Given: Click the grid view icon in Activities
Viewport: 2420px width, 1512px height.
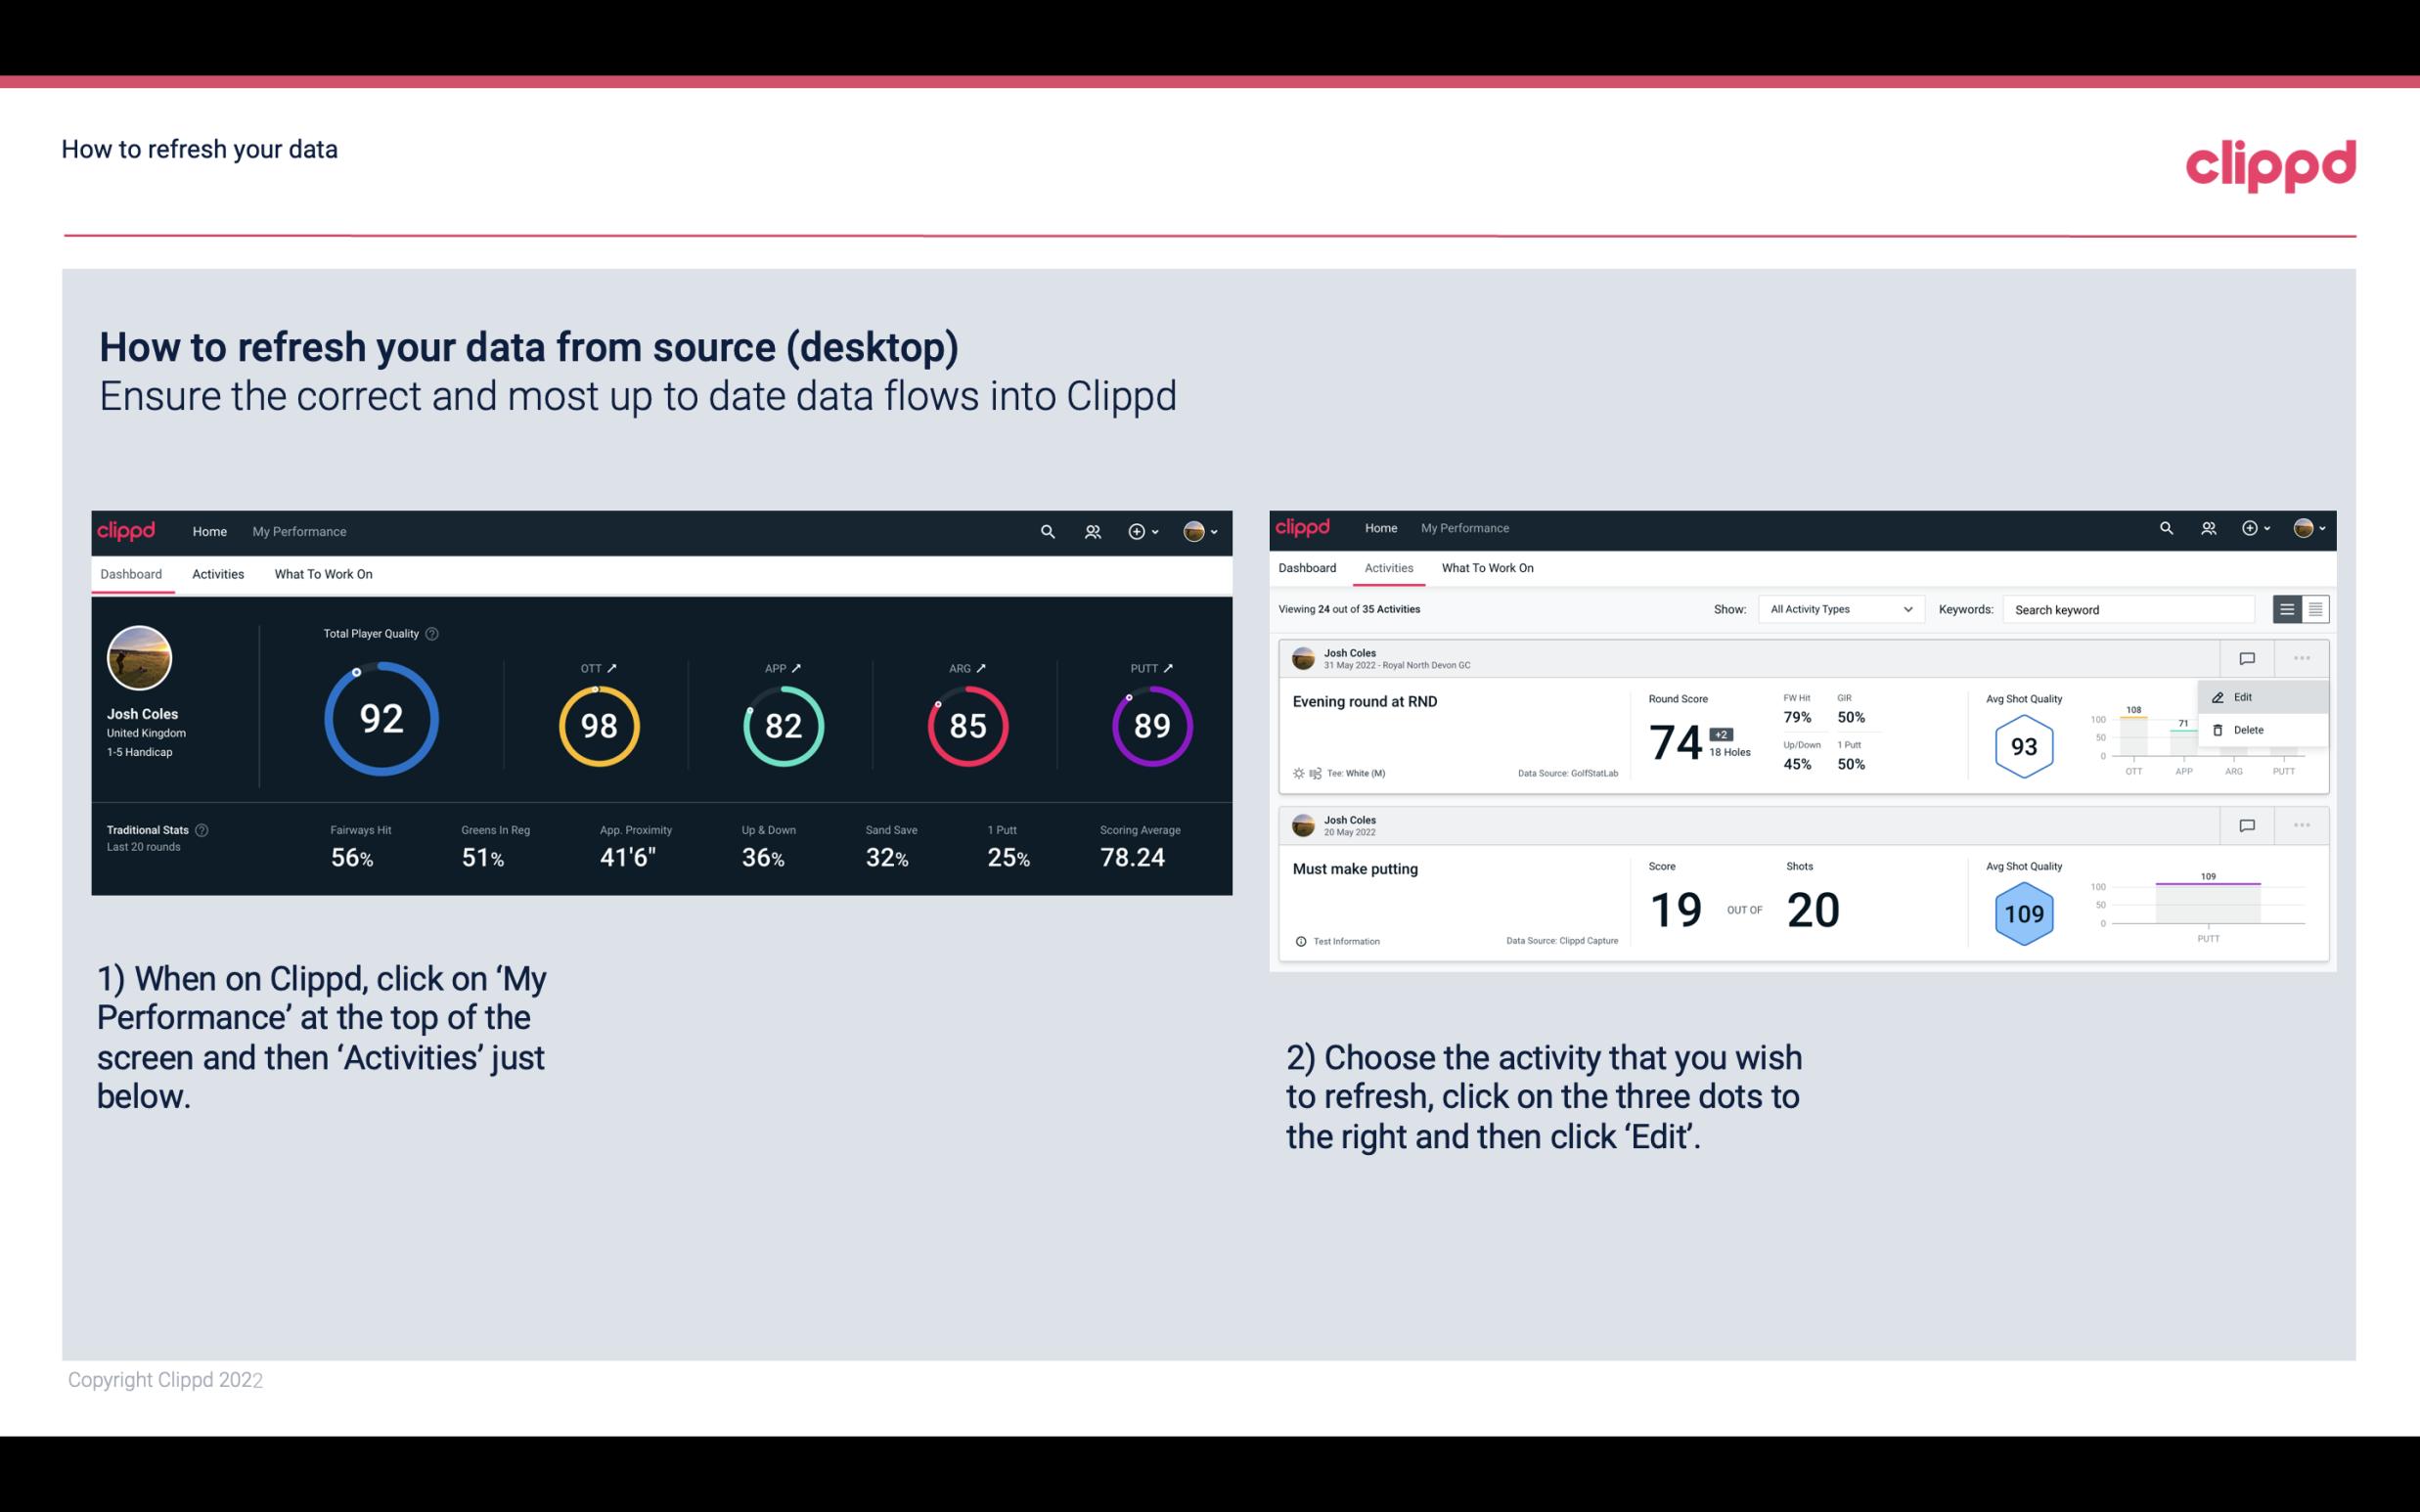Looking at the screenshot, I should (2313, 608).
